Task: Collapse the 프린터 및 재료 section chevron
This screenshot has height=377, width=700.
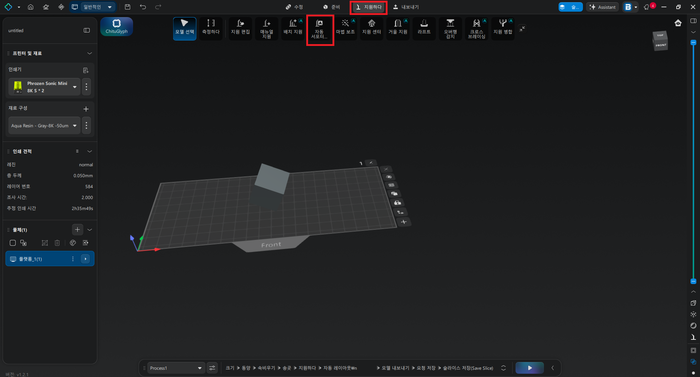Action: [x=89, y=53]
